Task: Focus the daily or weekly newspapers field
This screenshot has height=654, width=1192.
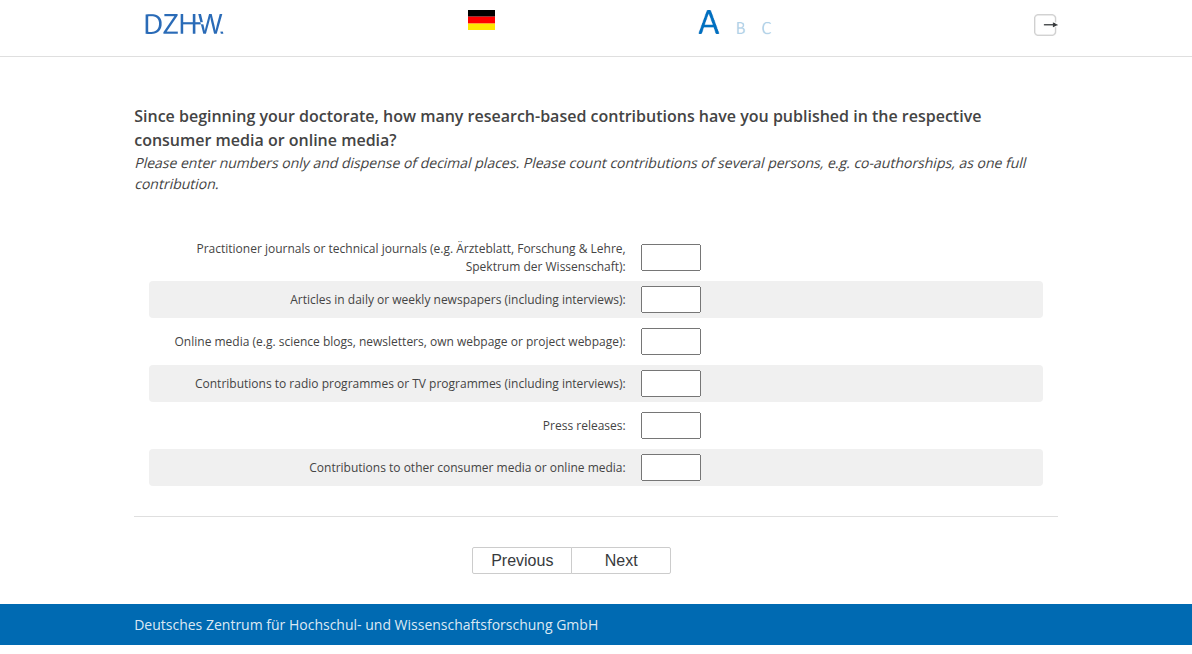Action: coord(670,300)
